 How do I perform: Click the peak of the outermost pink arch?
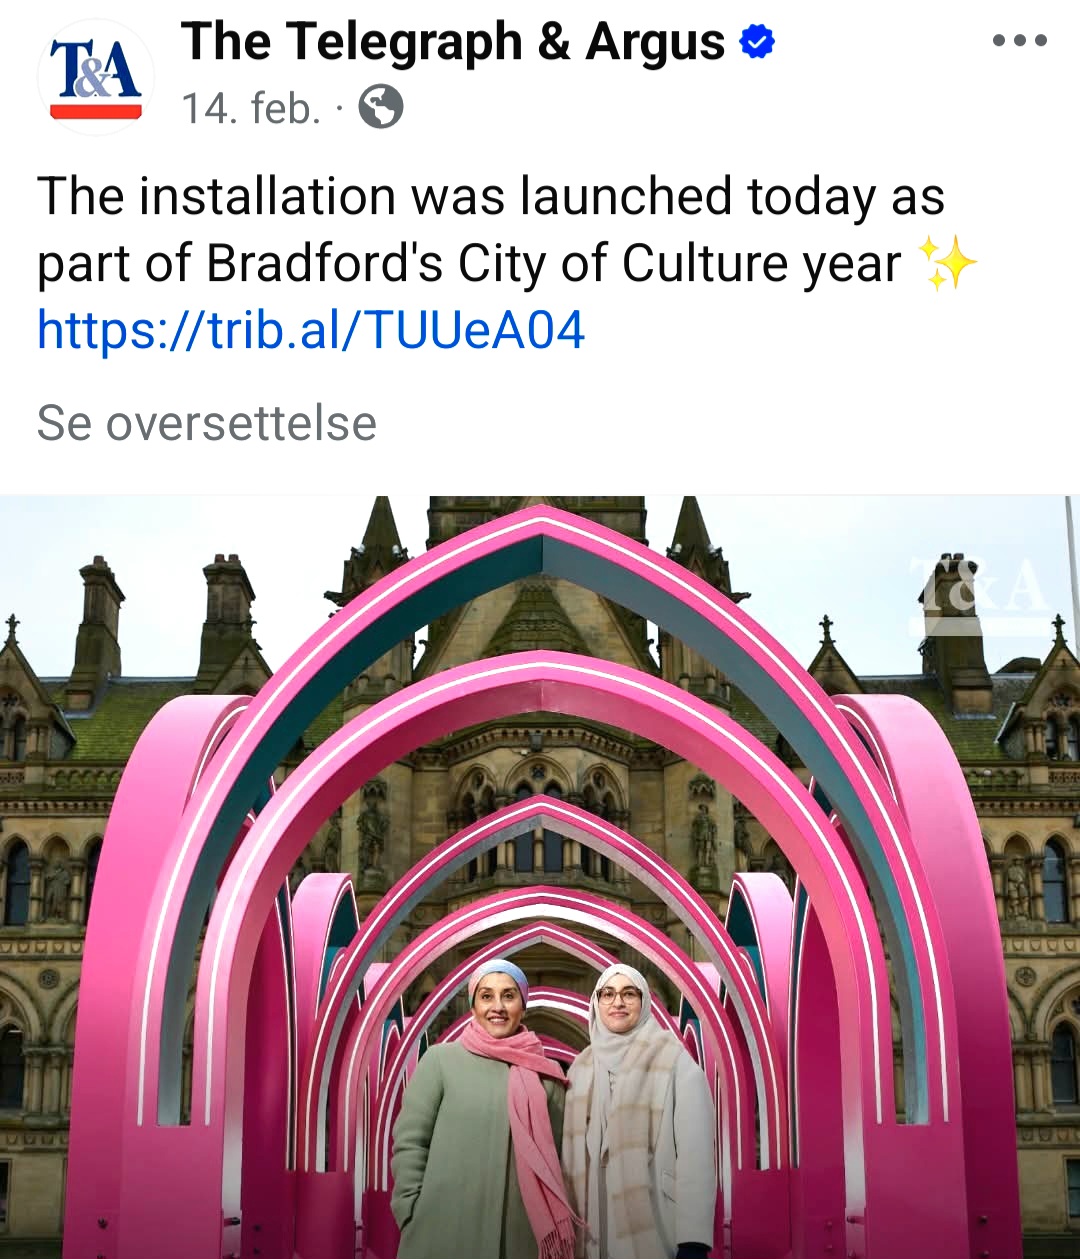pos(543,516)
